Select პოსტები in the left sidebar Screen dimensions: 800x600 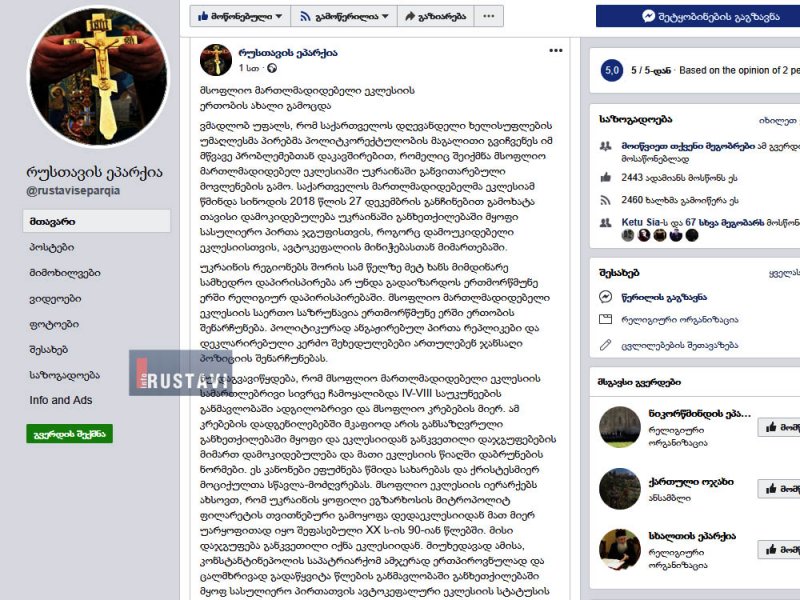click(52, 247)
